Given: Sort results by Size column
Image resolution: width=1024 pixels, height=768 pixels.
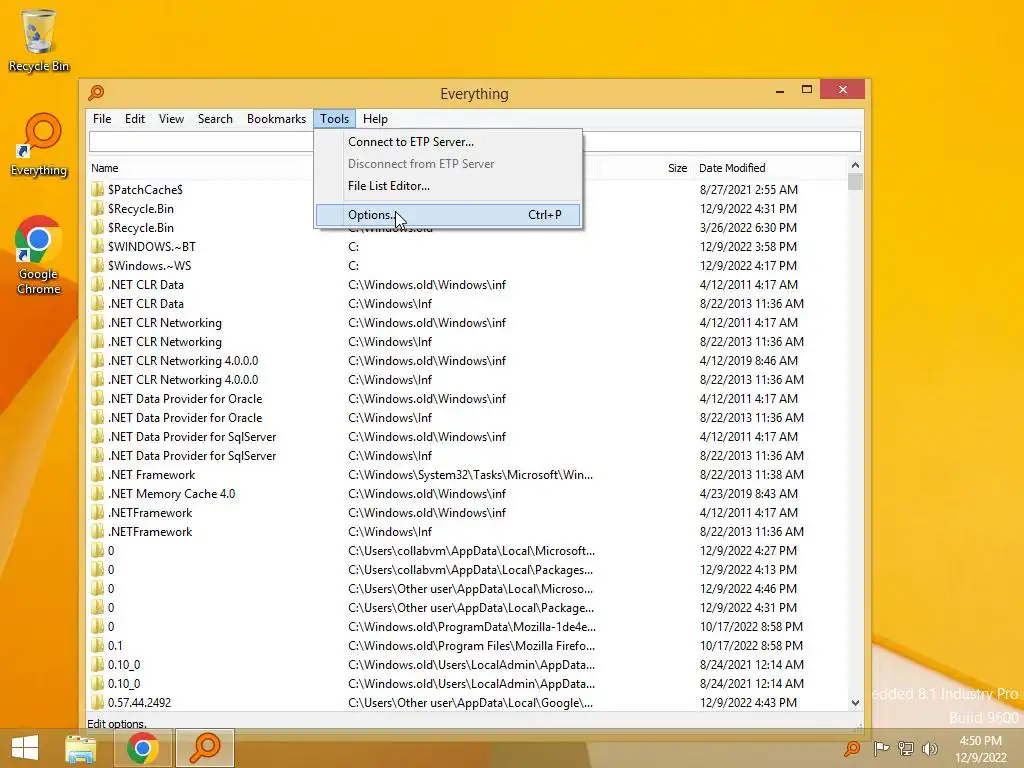Looking at the screenshot, I should tap(677, 168).
